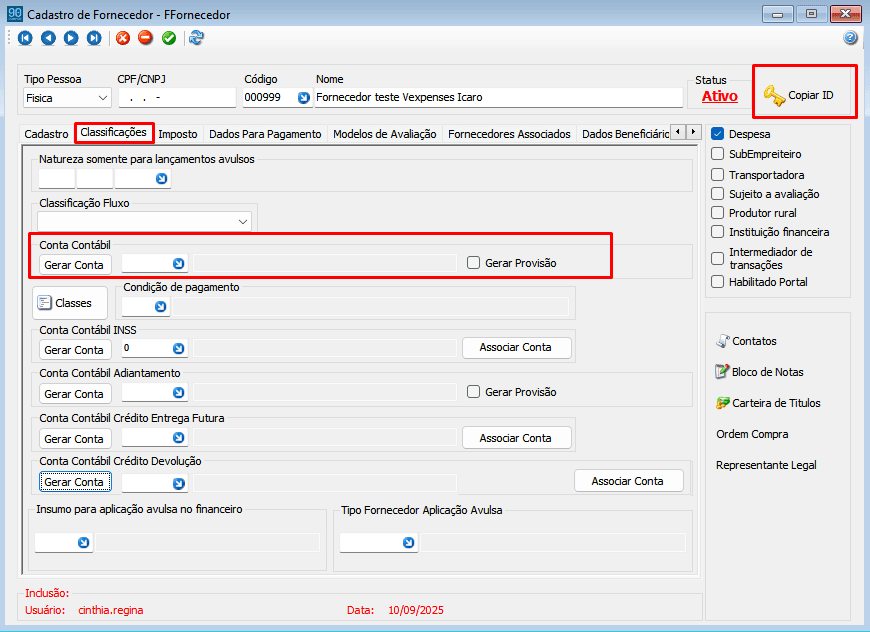The height and width of the screenshot is (632, 870).
Task: Open Conta Contábil INSS lookup icon
Action: [178, 348]
